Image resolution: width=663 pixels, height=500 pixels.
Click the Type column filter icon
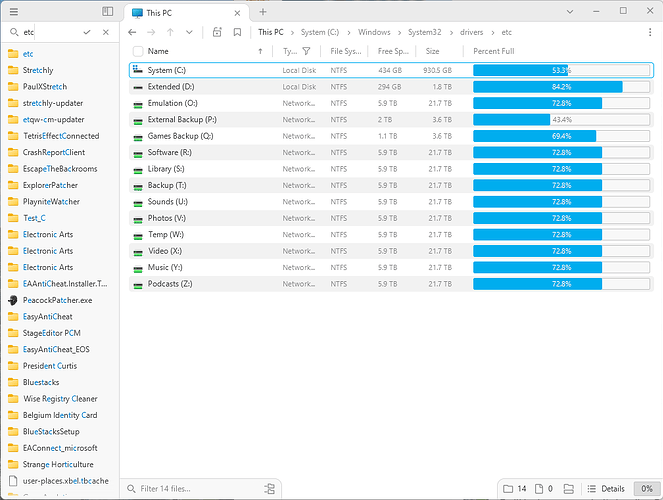coord(307,51)
